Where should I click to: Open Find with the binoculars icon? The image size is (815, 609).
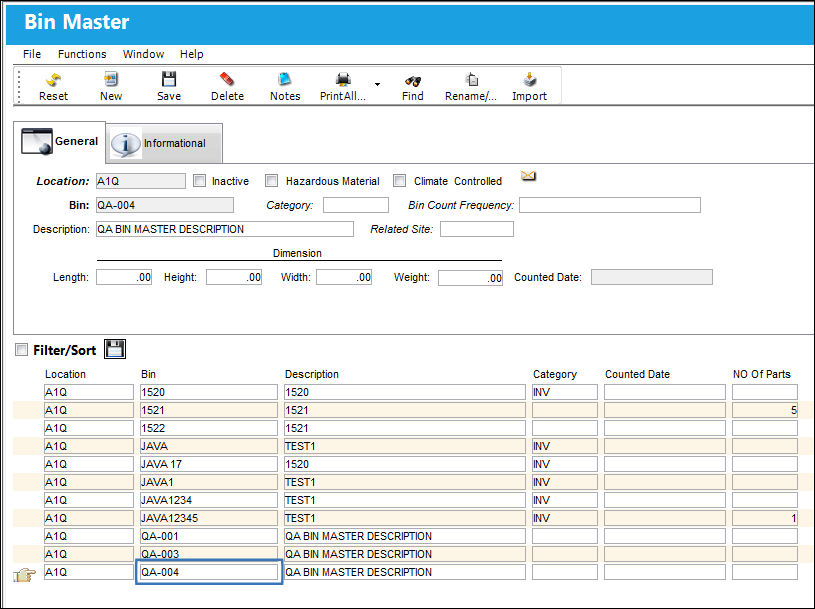point(413,81)
